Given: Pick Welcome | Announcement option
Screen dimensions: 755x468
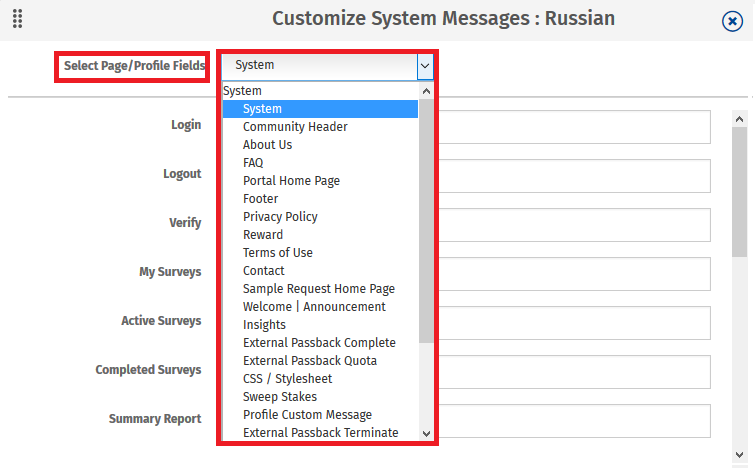Looking at the screenshot, I should (314, 307).
